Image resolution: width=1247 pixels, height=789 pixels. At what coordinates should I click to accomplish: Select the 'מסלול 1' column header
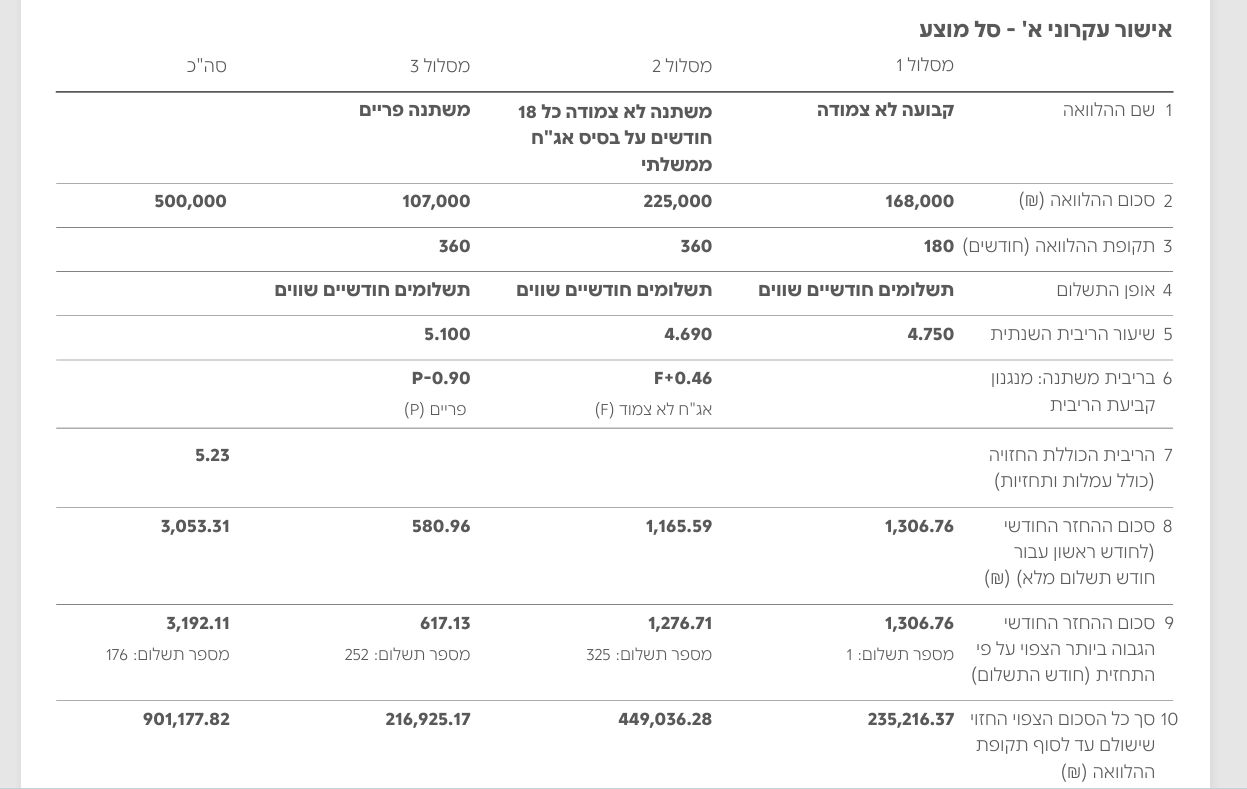pyautogui.click(x=924, y=66)
